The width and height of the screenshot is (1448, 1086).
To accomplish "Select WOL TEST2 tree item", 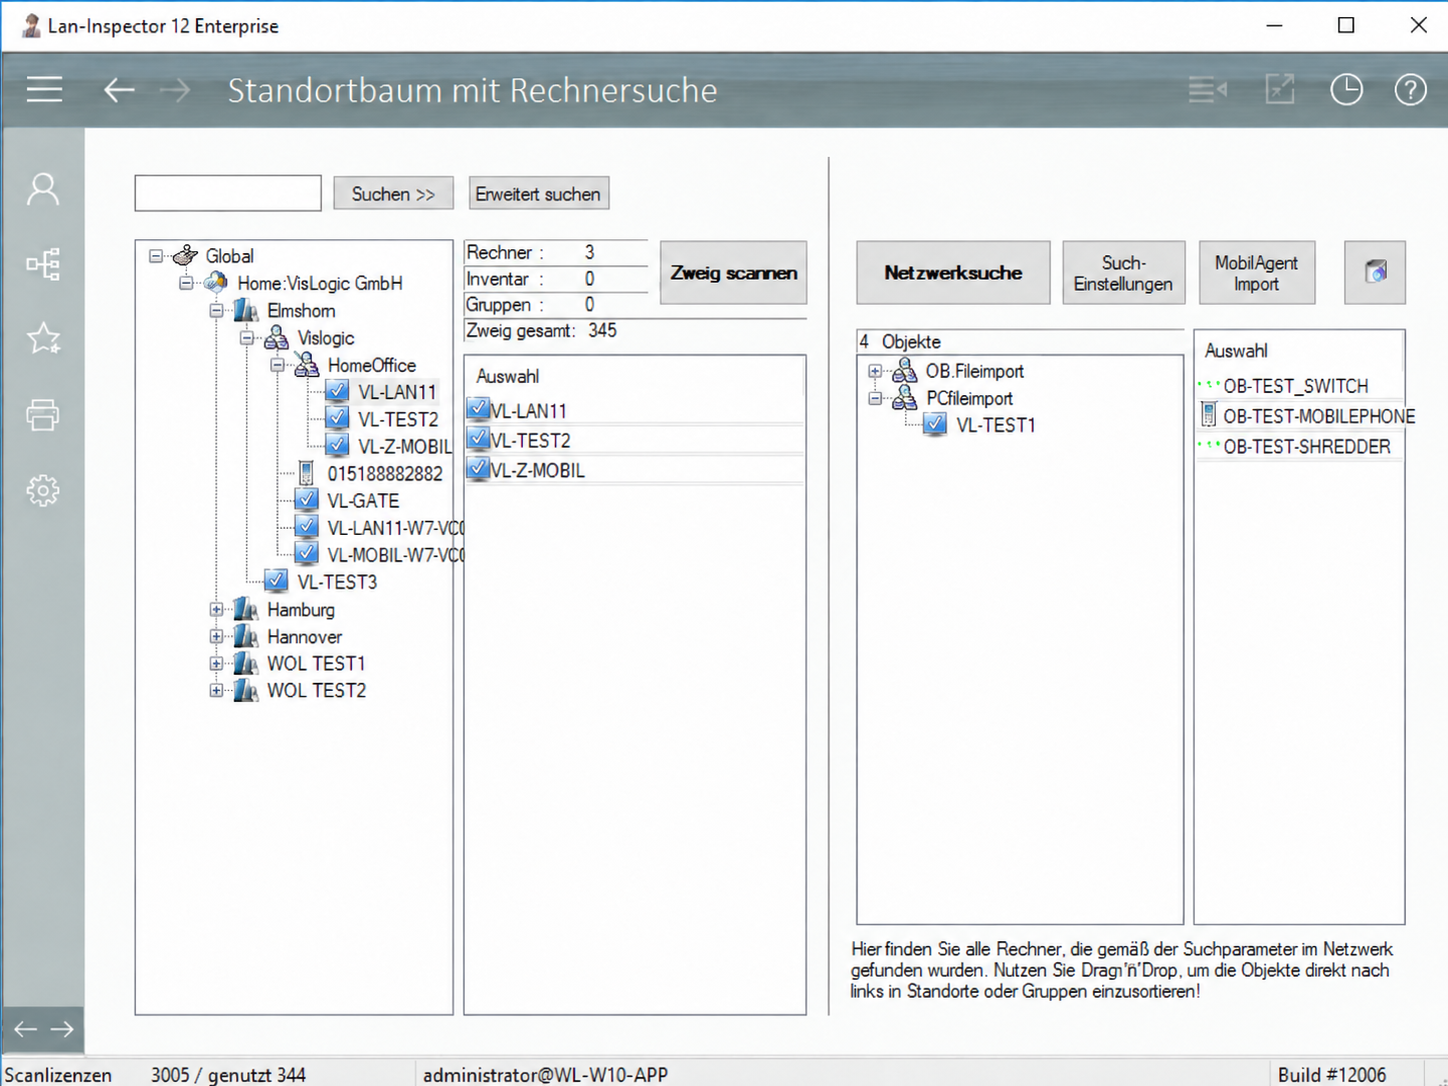I will tap(316, 690).
